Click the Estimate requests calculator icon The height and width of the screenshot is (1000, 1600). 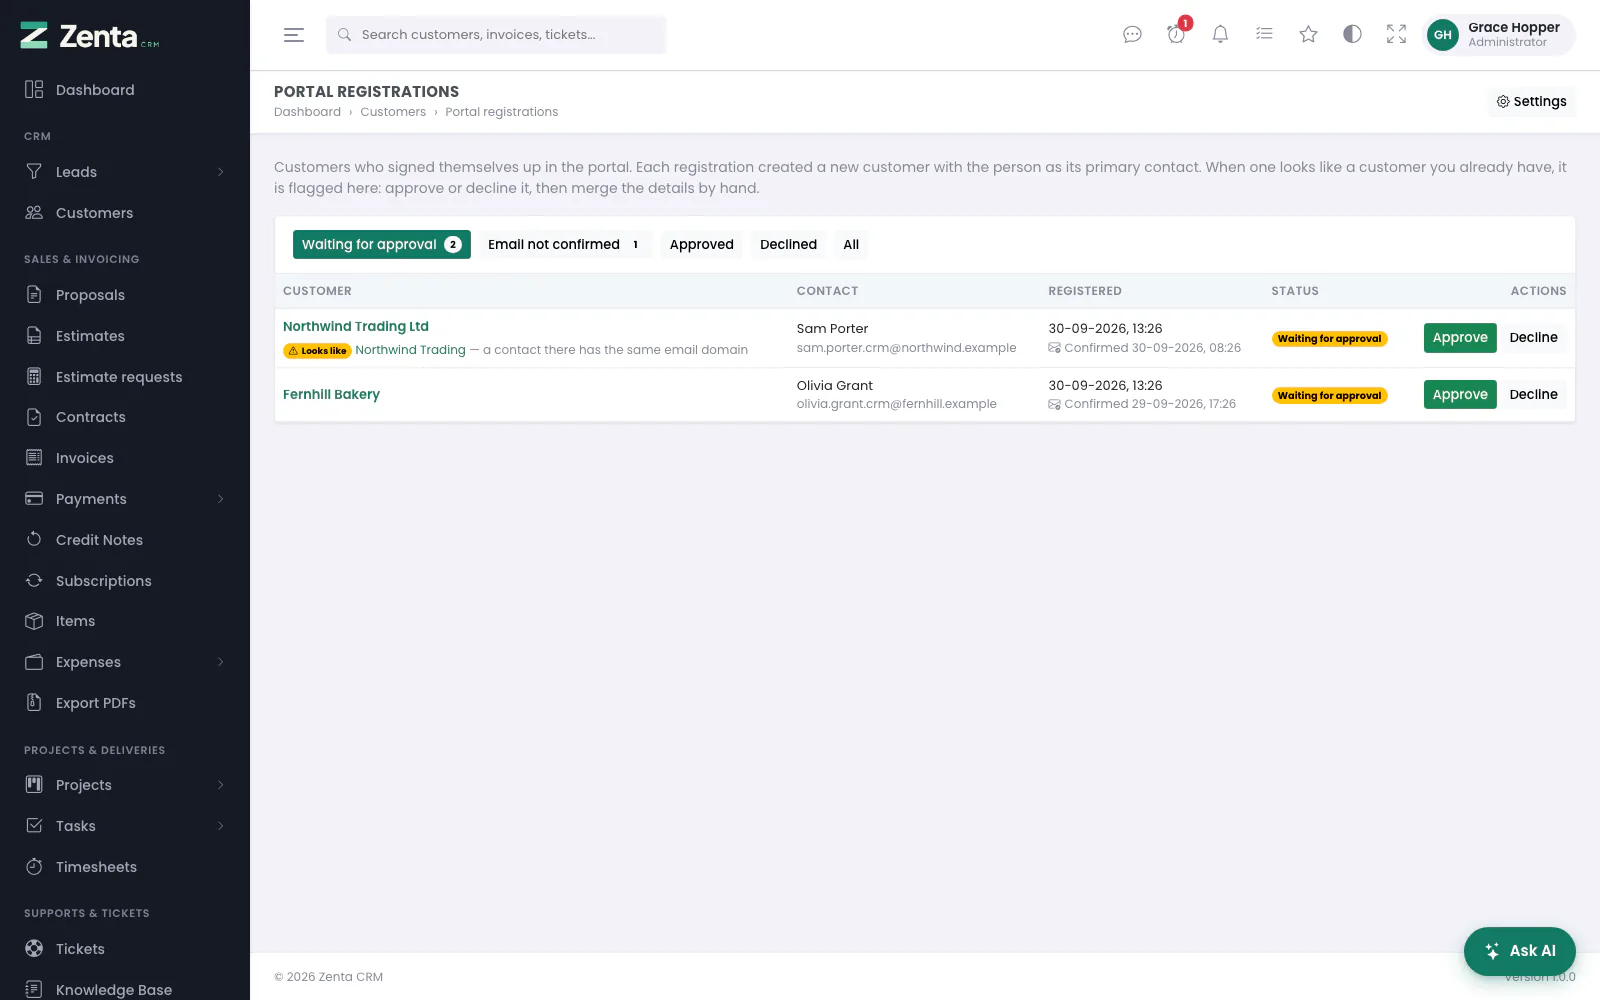[x=34, y=377]
